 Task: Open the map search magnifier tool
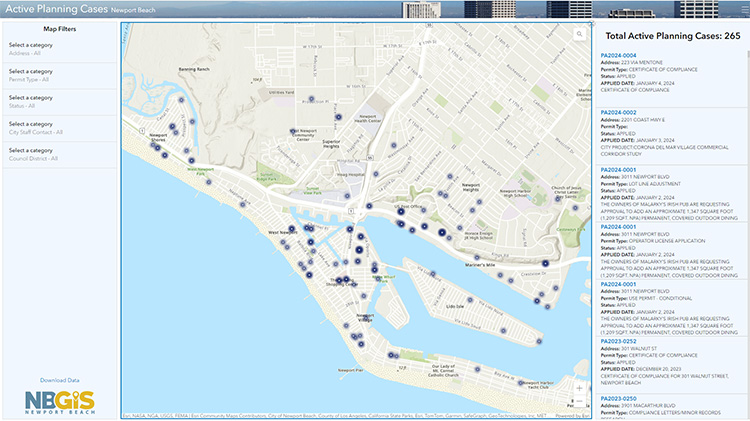[x=578, y=33]
